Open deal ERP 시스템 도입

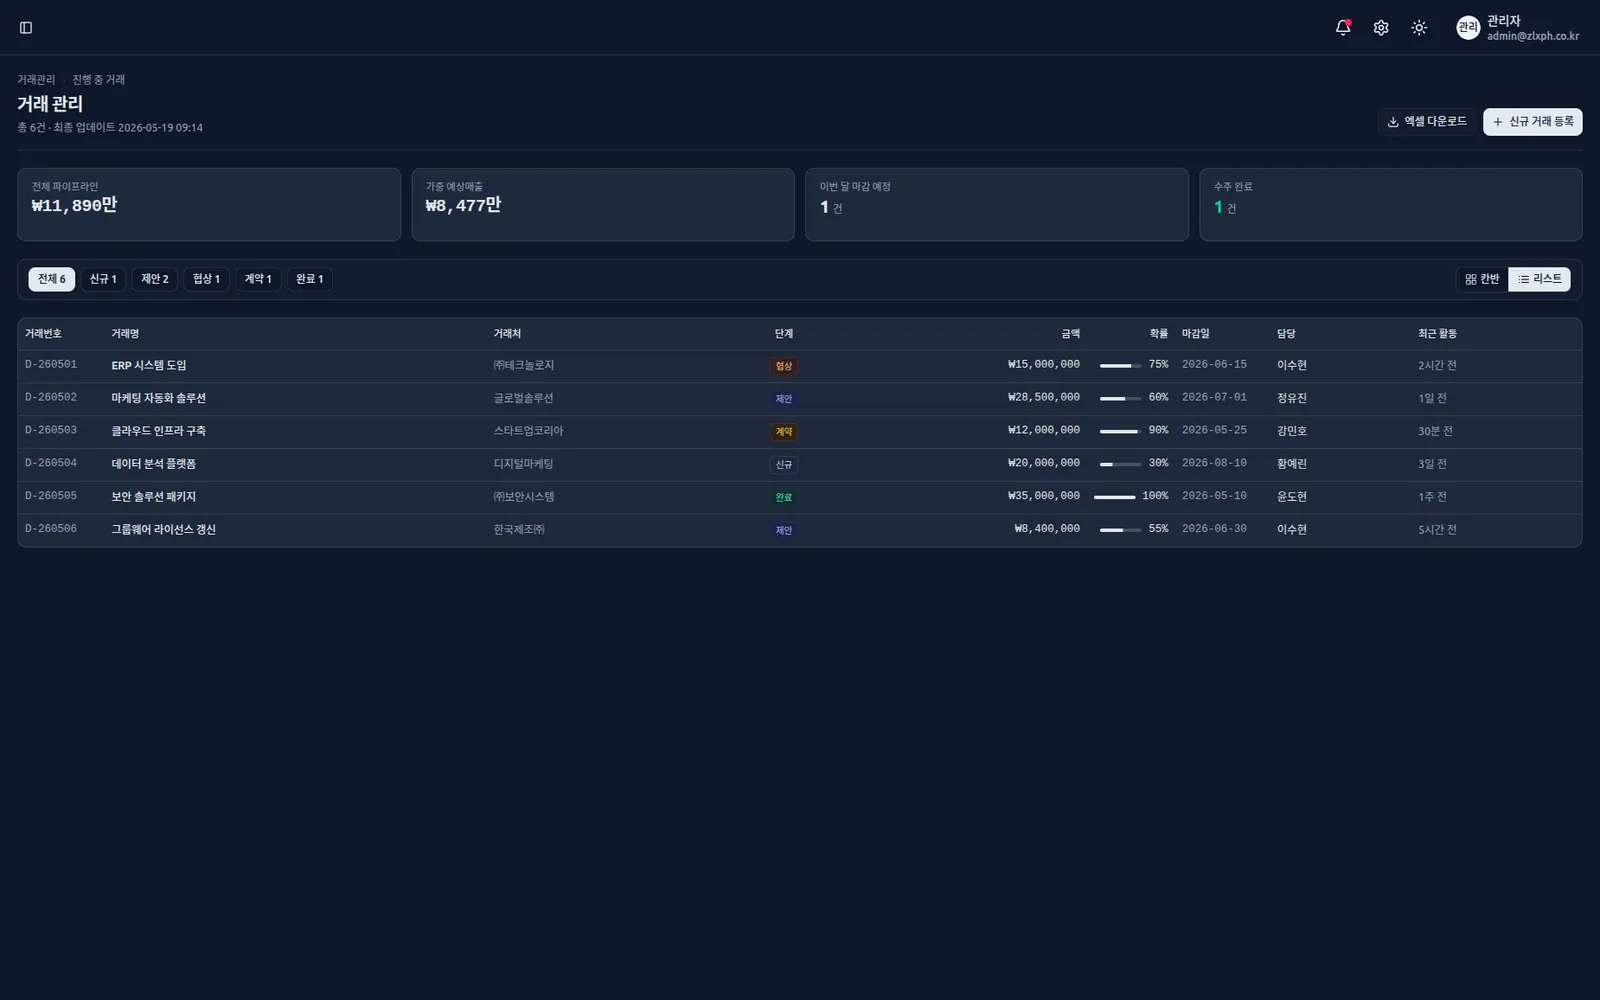(149, 366)
